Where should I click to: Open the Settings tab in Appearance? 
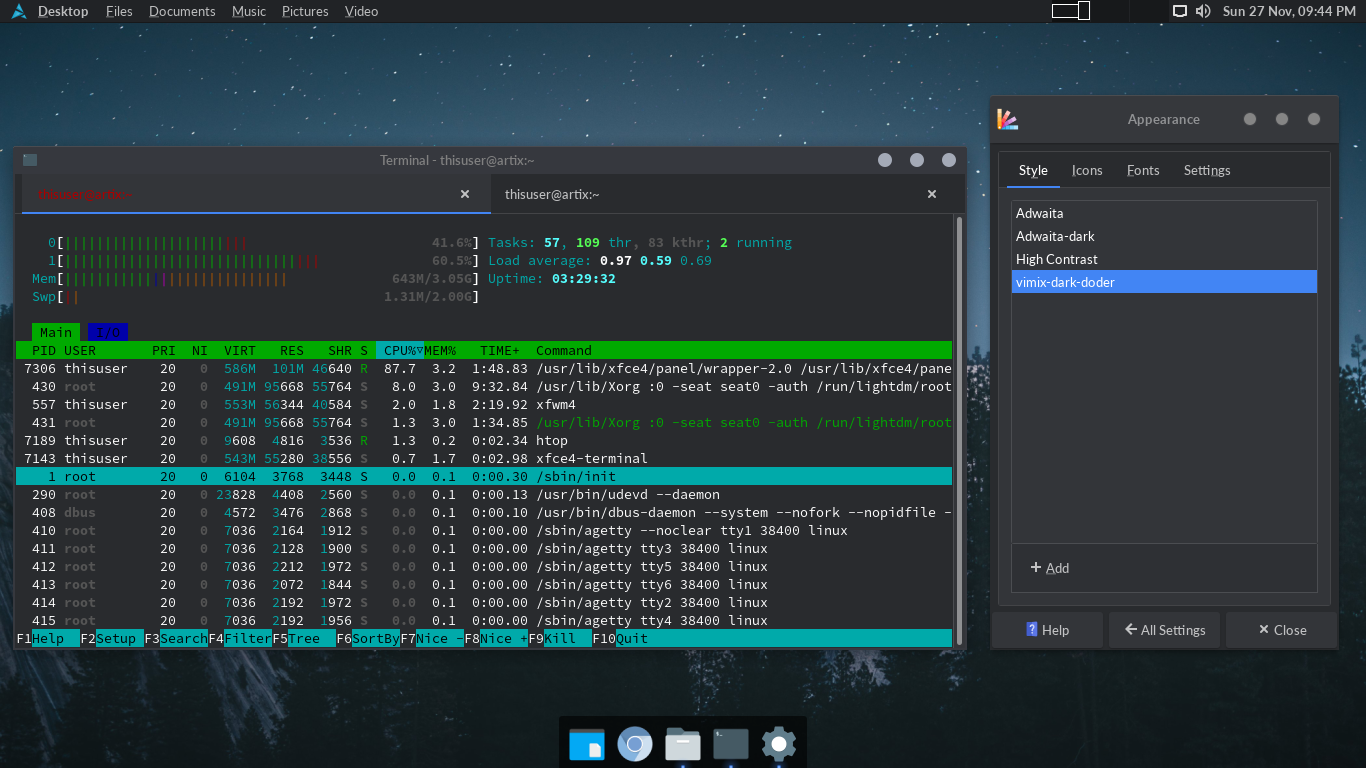[x=1207, y=170]
